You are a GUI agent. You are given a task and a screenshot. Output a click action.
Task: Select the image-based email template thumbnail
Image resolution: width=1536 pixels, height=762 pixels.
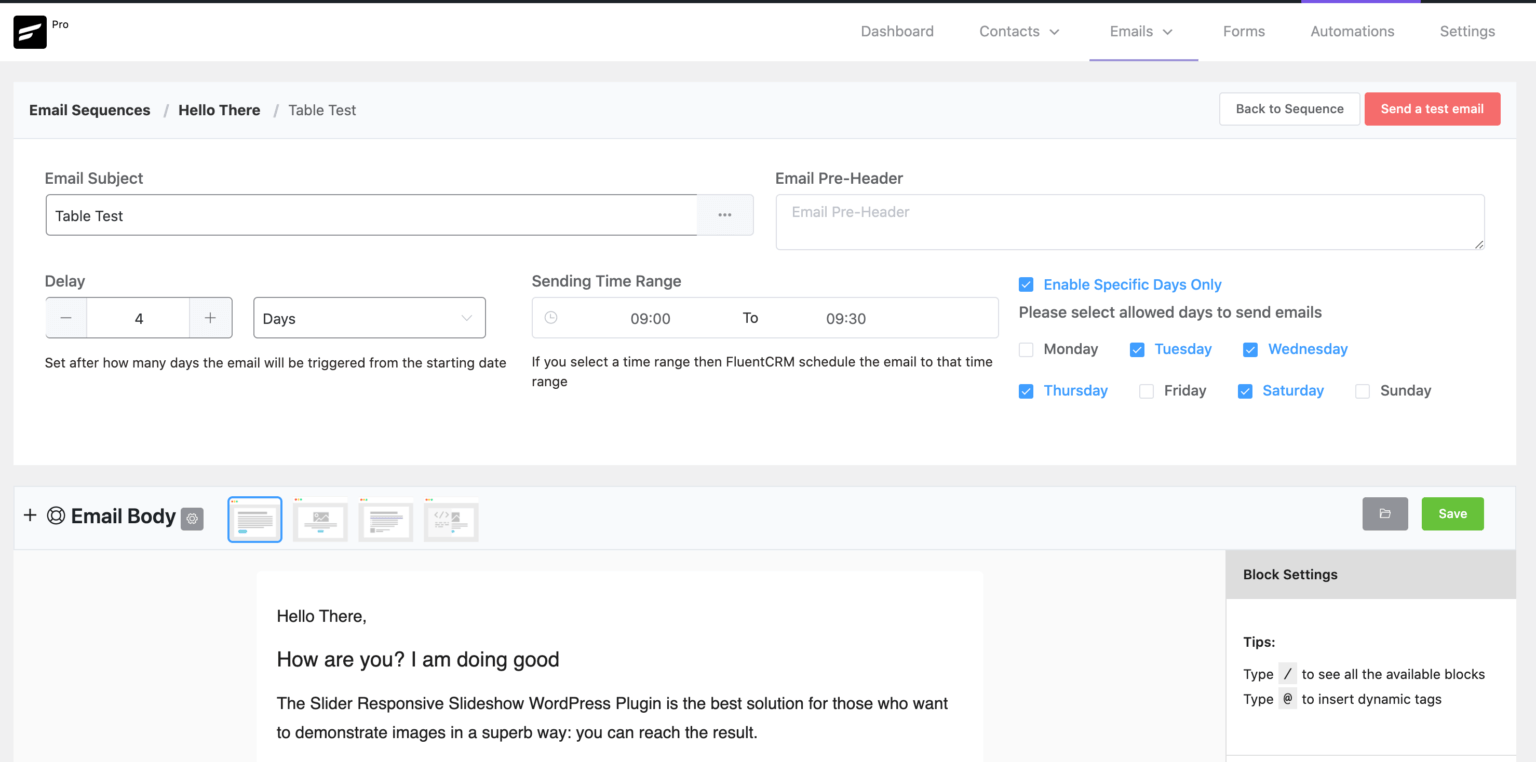[320, 519]
